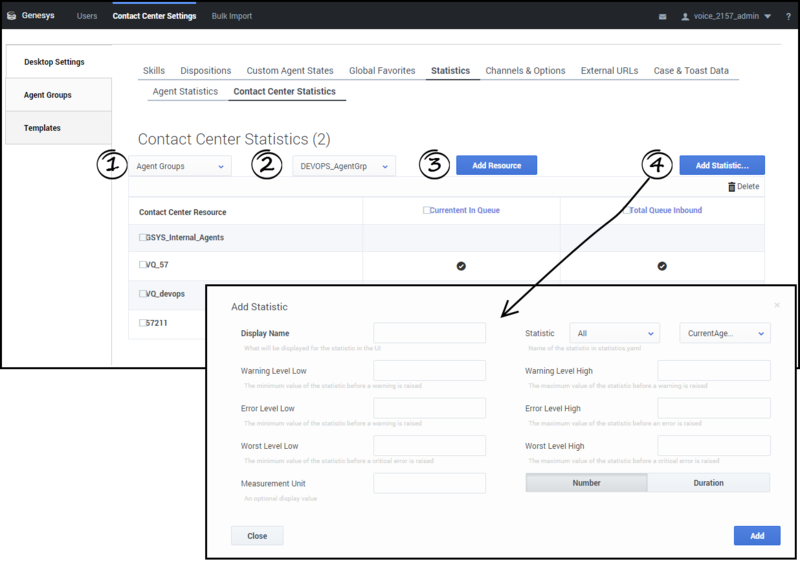
Task: Open the DEVOPS_AgentGrp dropdown
Action: tap(344, 166)
